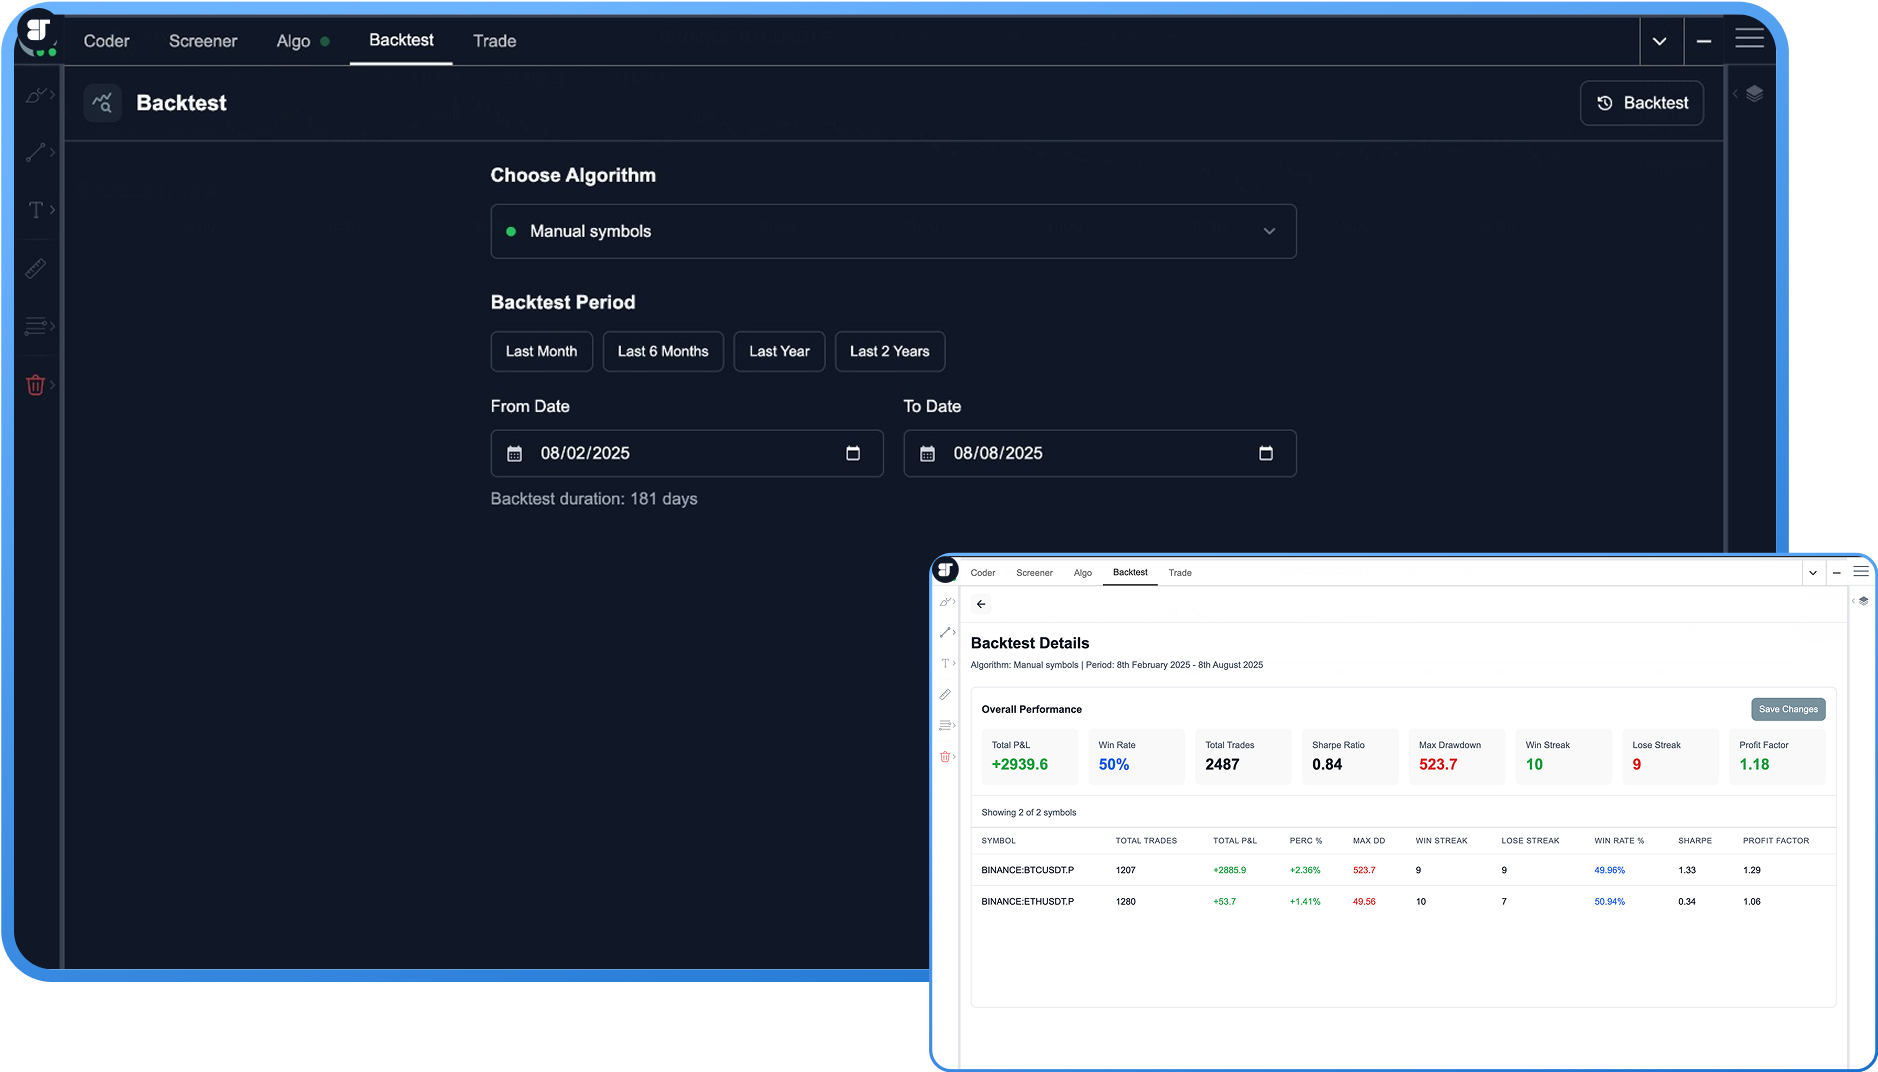
Task: Open the Screener tab in dark window
Action: point(203,41)
